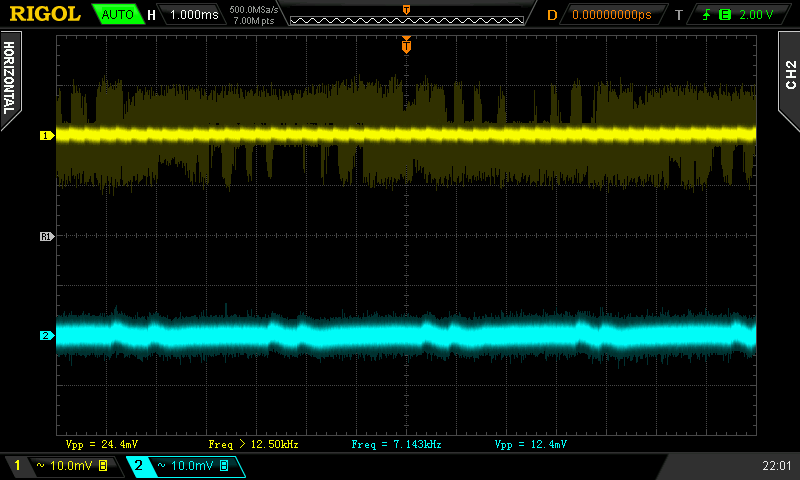The height and width of the screenshot is (480, 800).
Task: Select the channel 2 ground level marker
Action: pyautogui.click(x=47, y=335)
